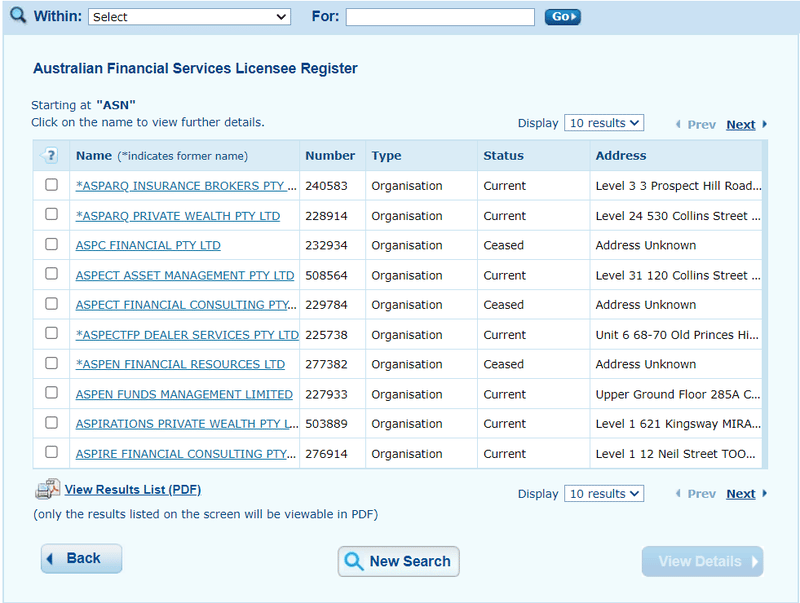Select checkbox for ASPECTFP DEALER SERVICES row
Screen dimensions: 800x603
pos(52,333)
